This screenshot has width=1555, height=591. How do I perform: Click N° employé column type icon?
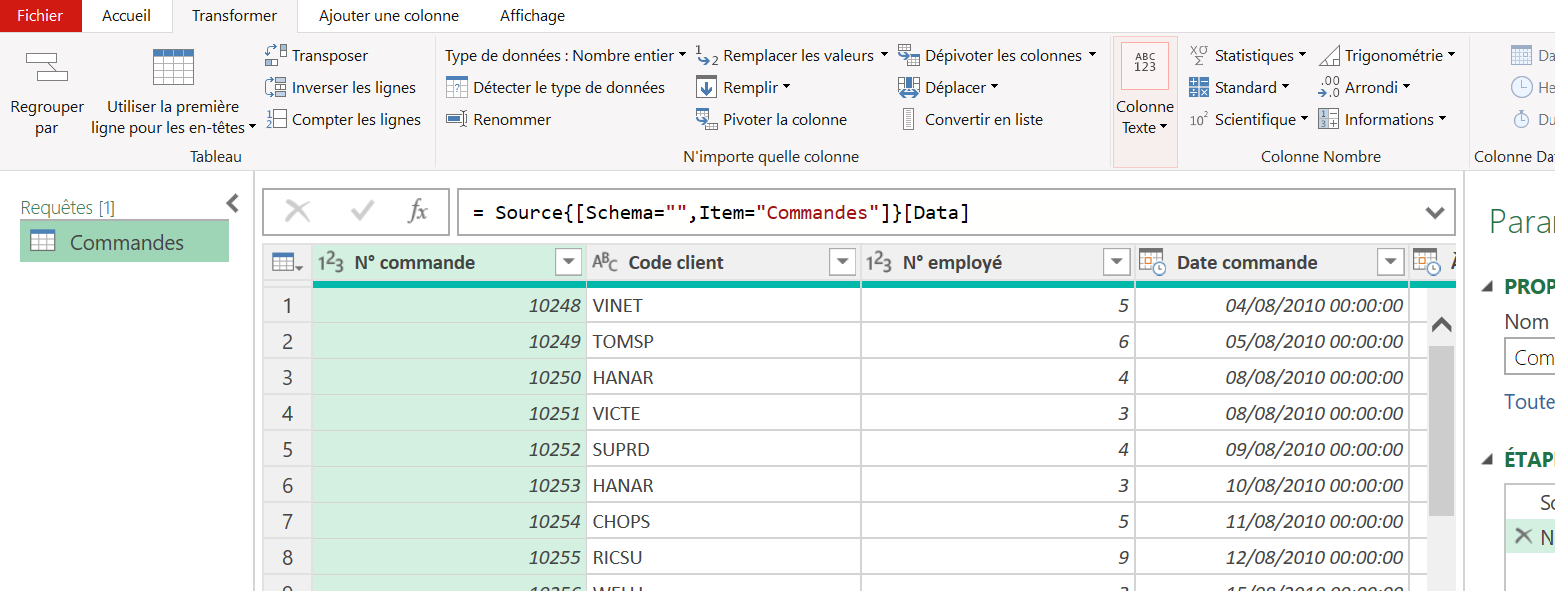(x=879, y=262)
